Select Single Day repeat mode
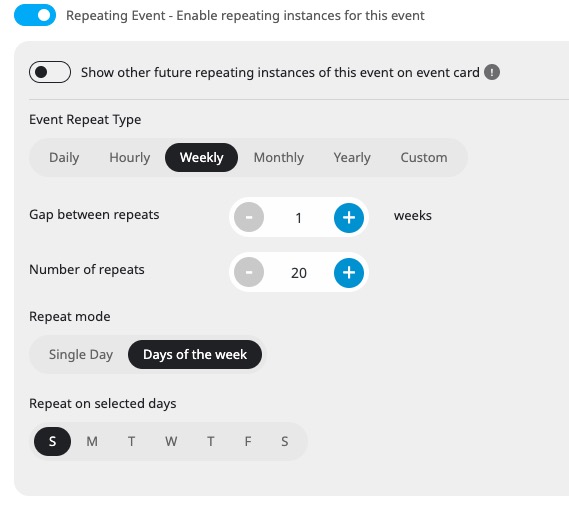569x512 pixels. pyautogui.click(x=81, y=355)
